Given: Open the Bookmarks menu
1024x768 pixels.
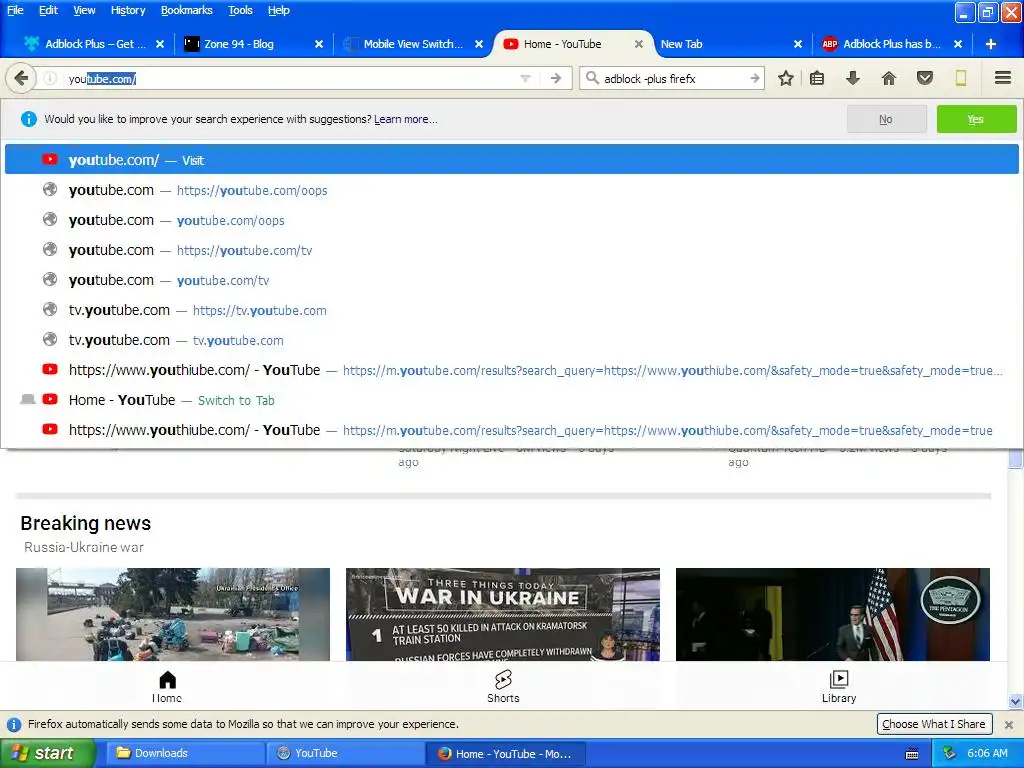Looking at the screenshot, I should click(187, 10).
